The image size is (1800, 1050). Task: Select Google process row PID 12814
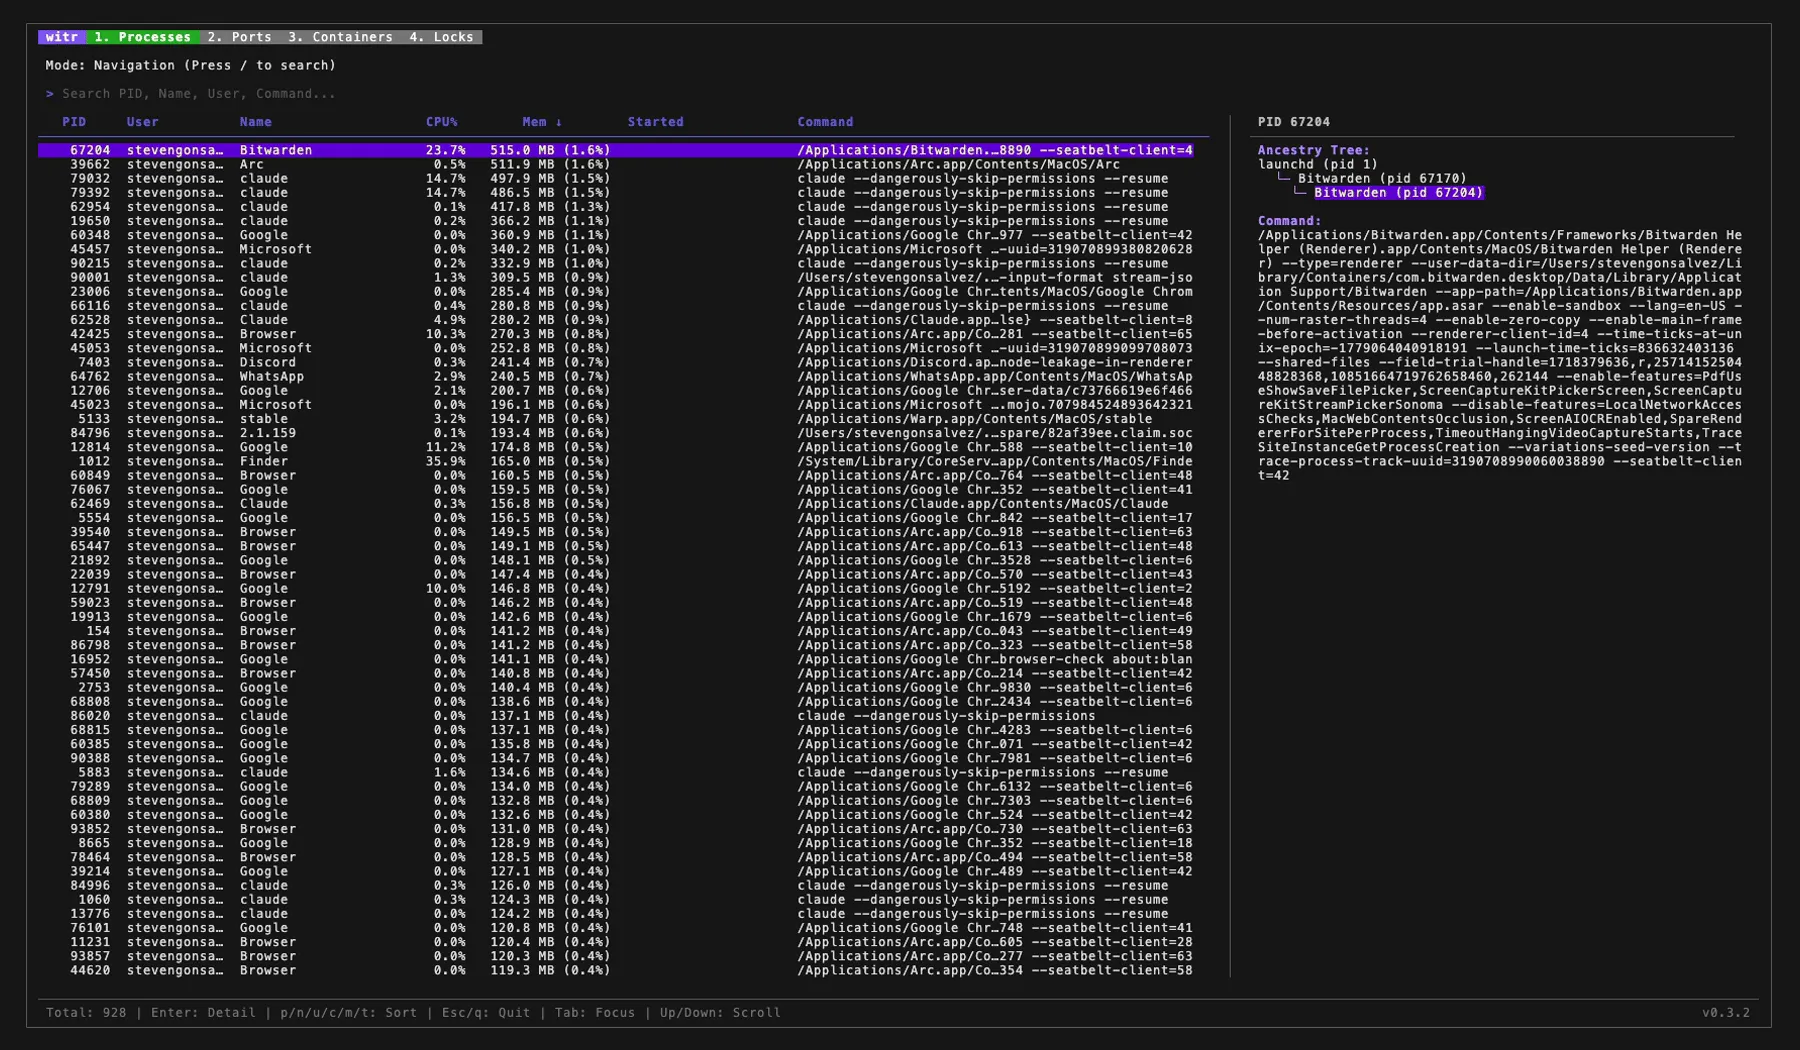point(623,447)
